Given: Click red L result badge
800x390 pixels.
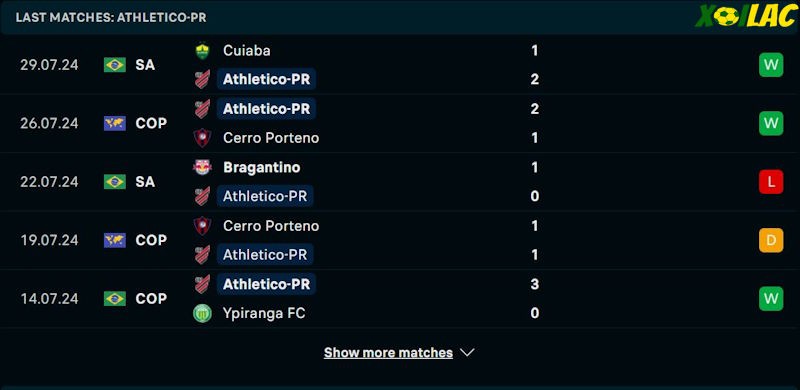Looking at the screenshot, I should [771, 182].
